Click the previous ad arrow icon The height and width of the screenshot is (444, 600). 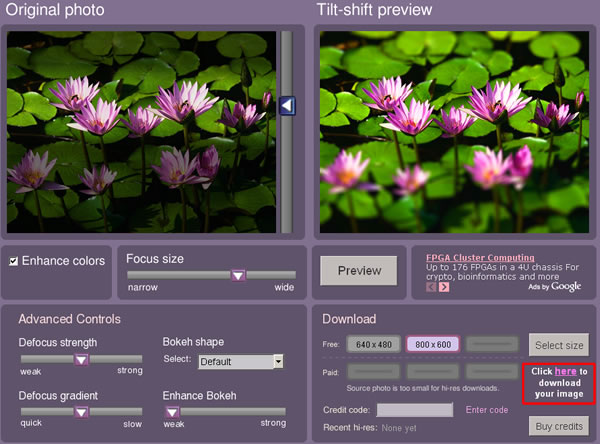[x=431, y=287]
